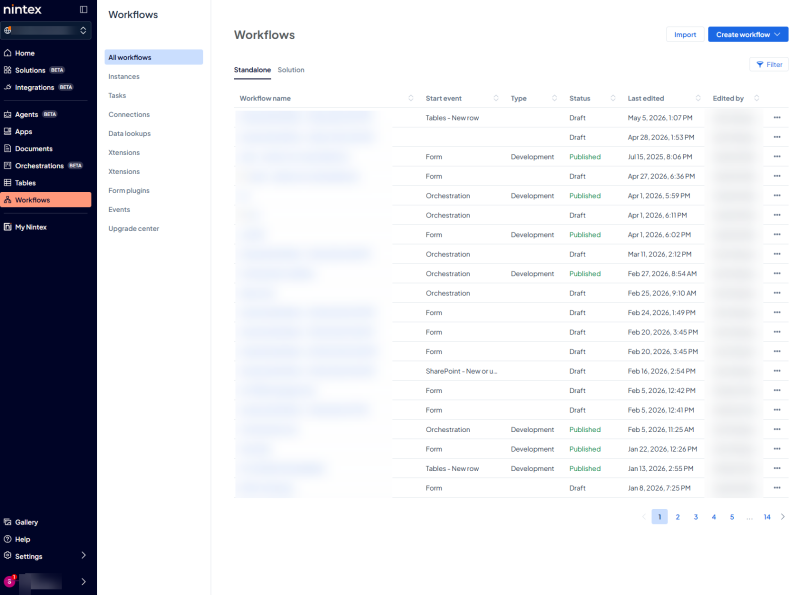Click the user avatar with notification badge

click(x=10, y=581)
